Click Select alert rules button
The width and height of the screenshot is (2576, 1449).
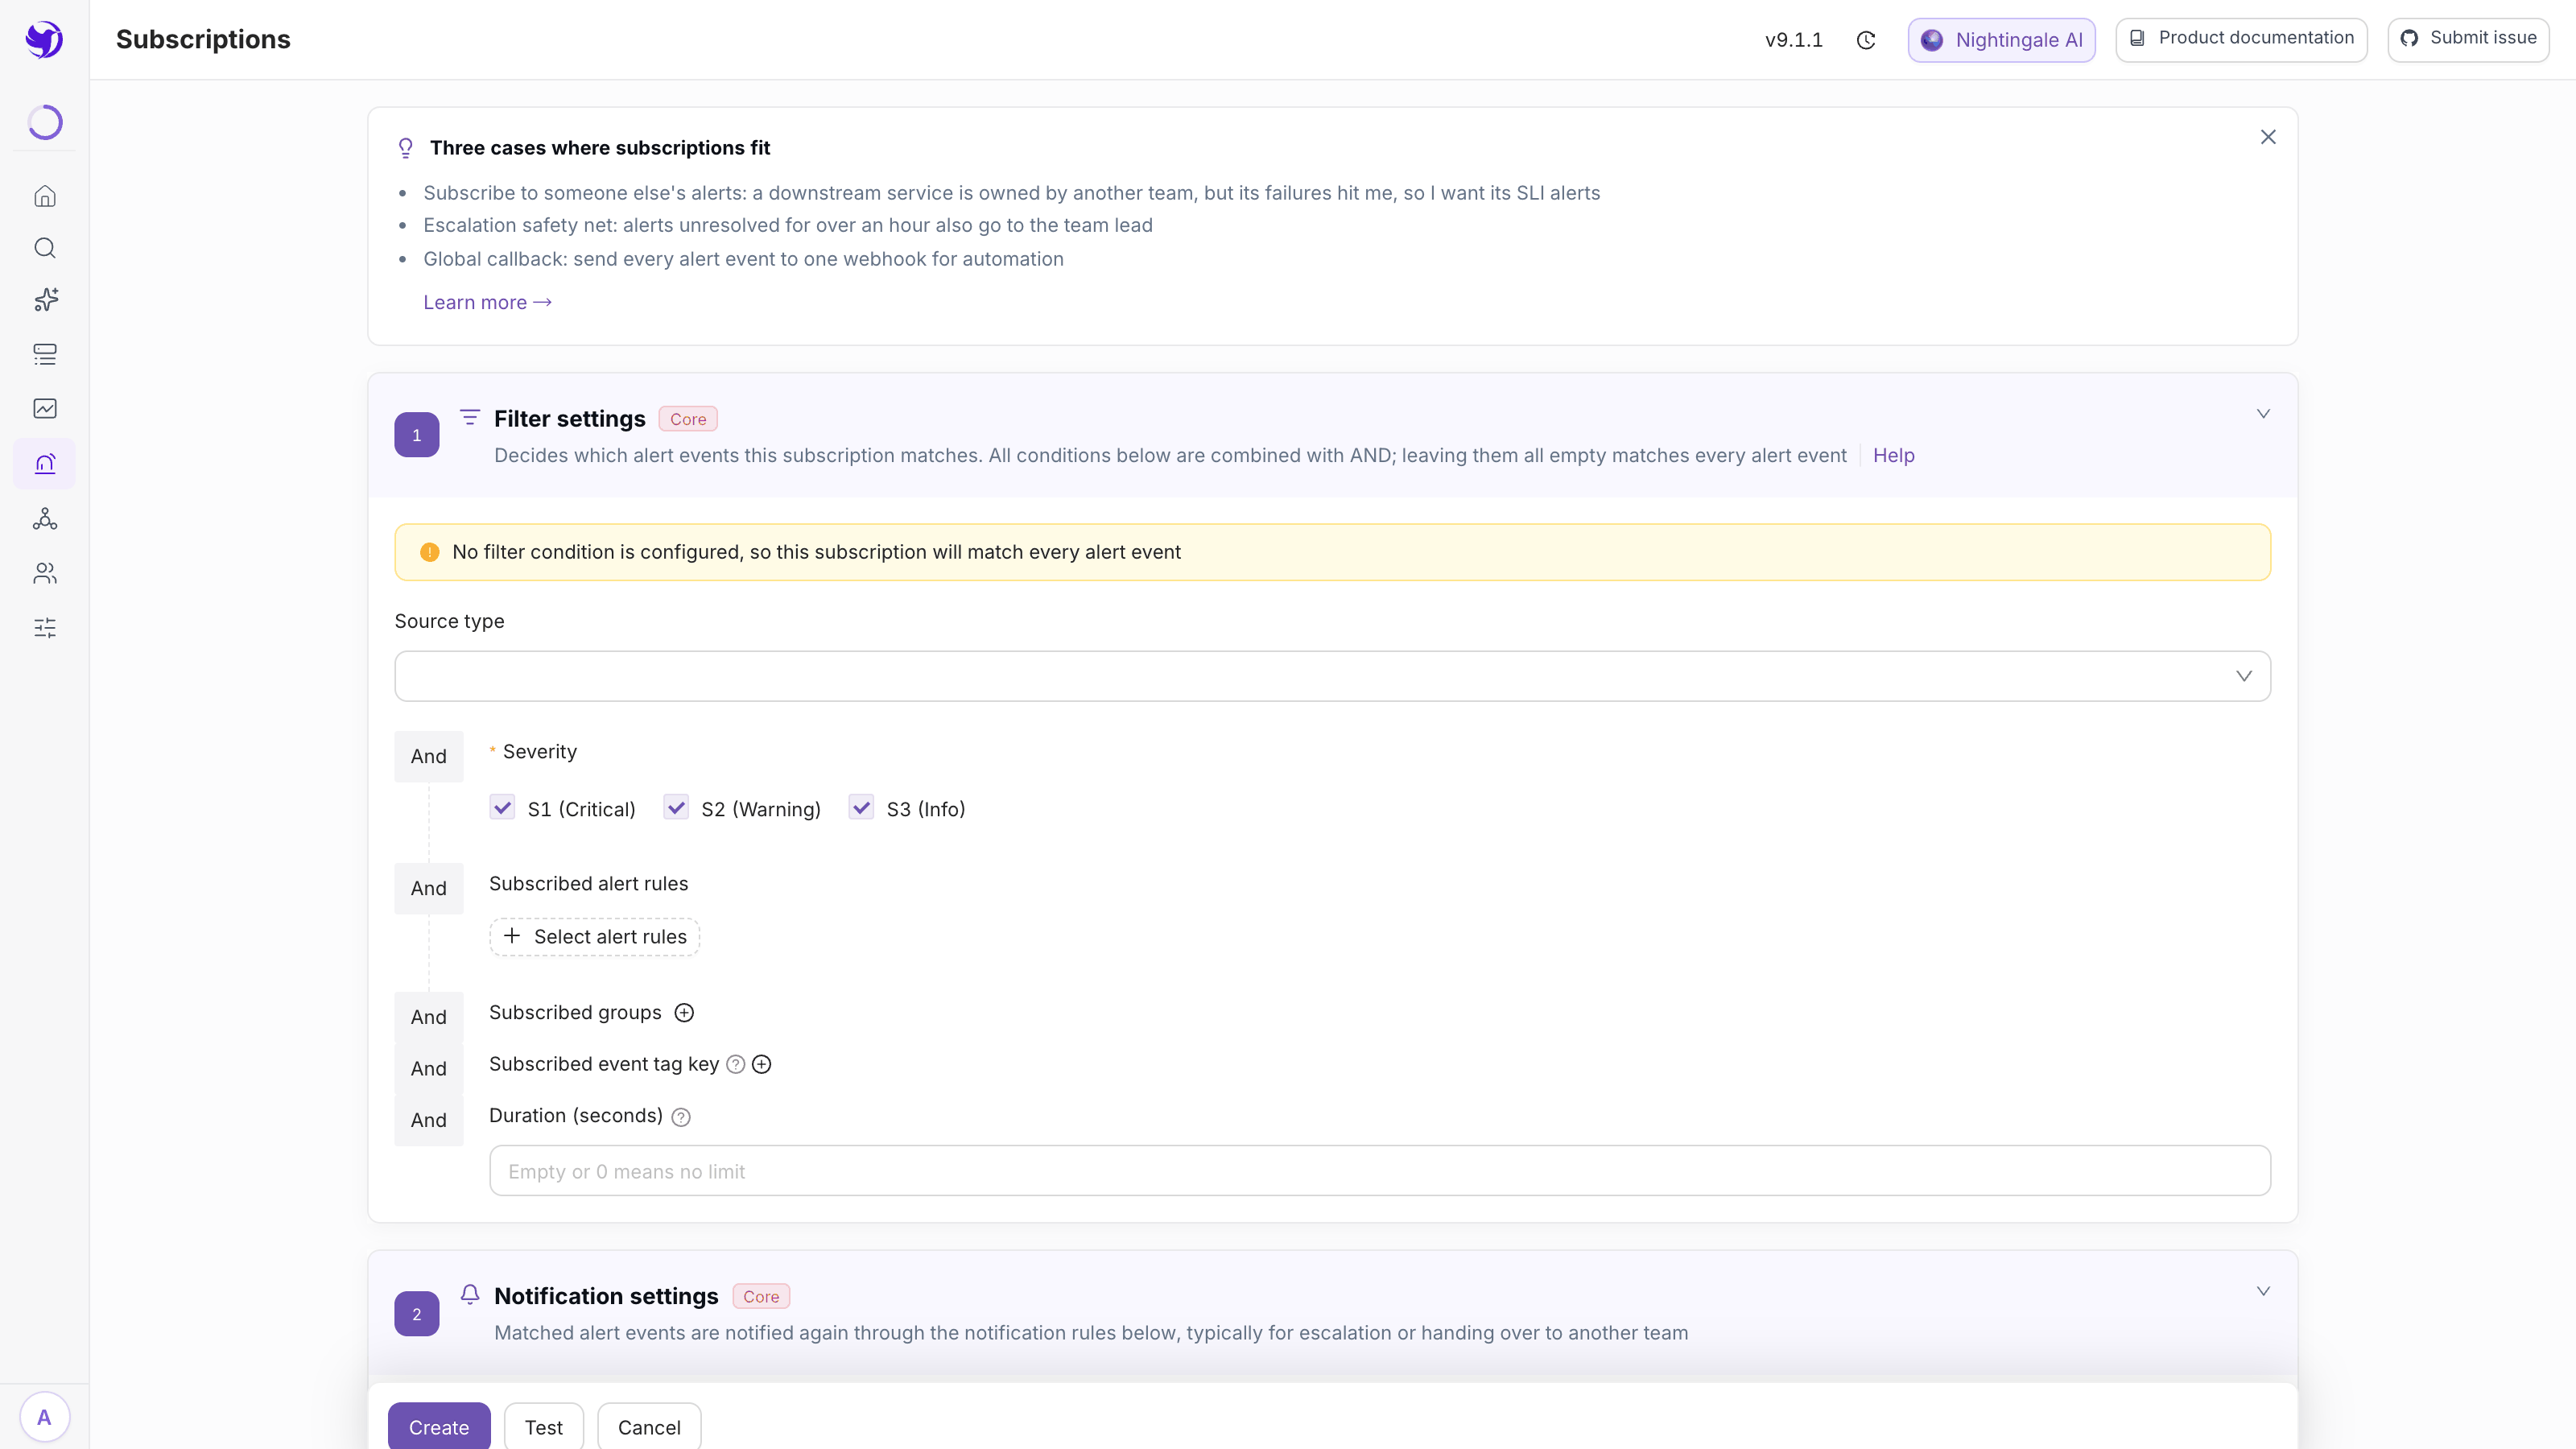(595, 937)
